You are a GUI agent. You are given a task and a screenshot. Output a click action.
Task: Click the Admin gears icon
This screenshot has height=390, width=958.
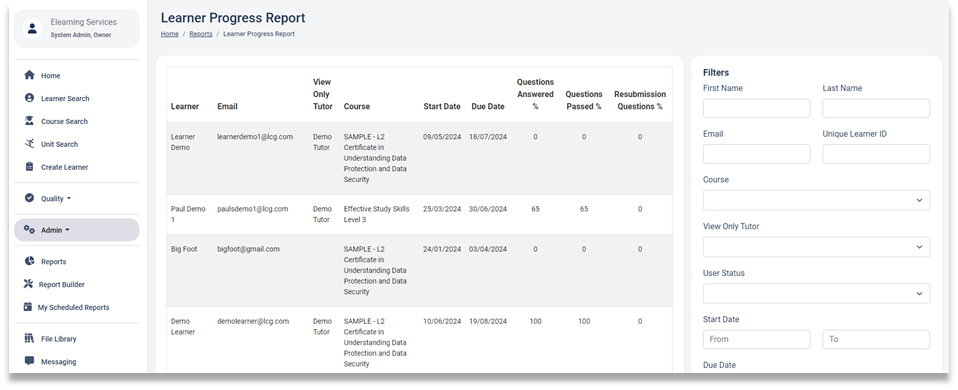pyautogui.click(x=29, y=230)
